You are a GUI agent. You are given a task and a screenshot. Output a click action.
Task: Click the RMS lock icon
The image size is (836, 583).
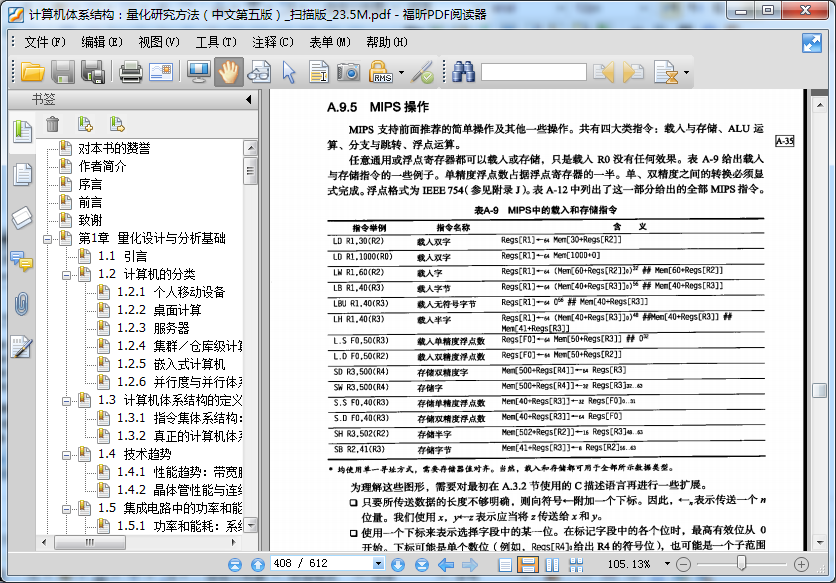381,71
